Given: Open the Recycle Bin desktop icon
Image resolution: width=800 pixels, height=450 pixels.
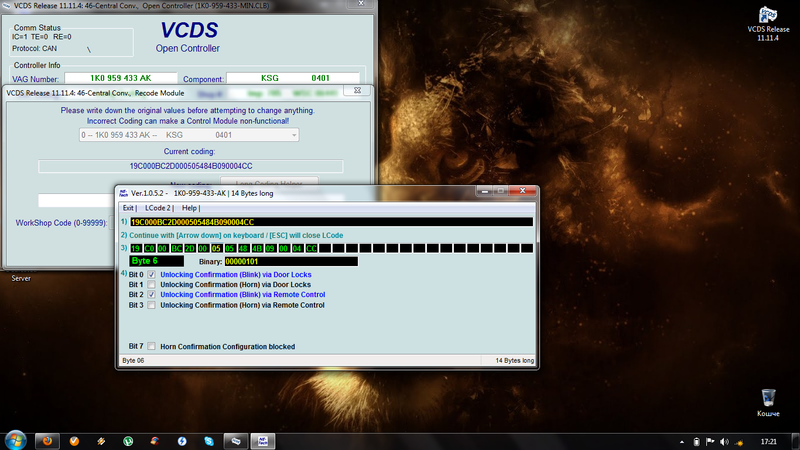Looking at the screenshot, I should tap(768, 402).
